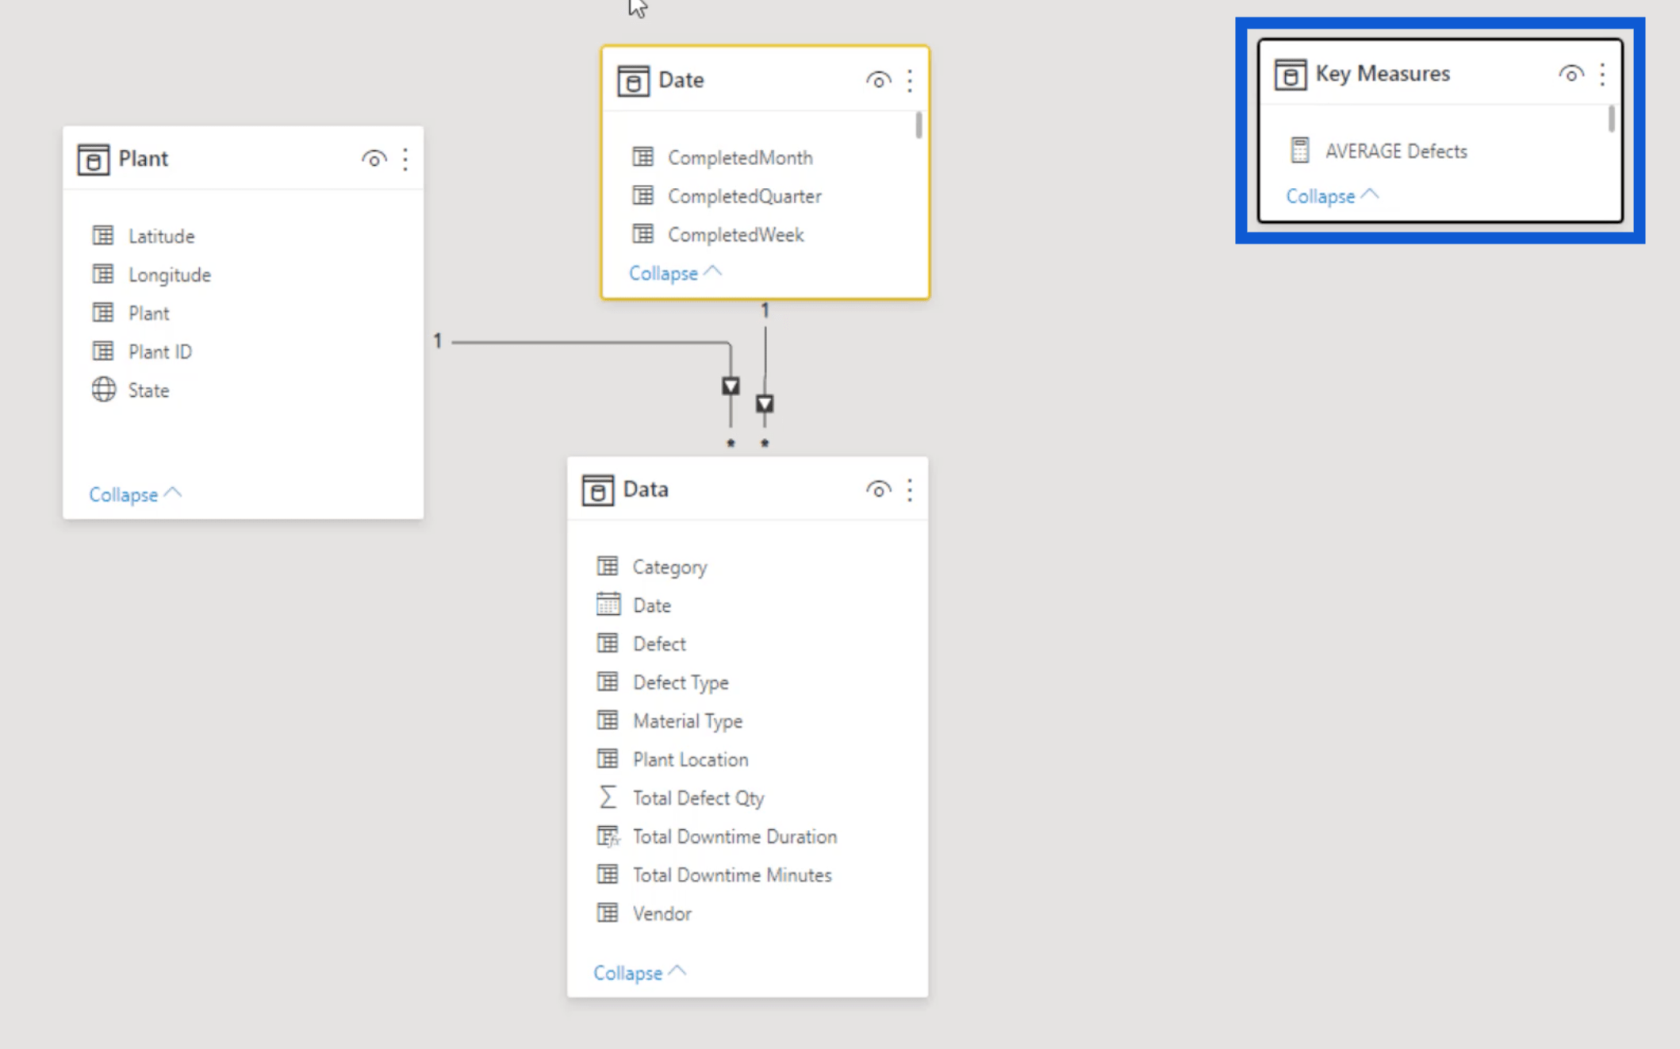
Task: Select the State field
Action: tap(148, 391)
